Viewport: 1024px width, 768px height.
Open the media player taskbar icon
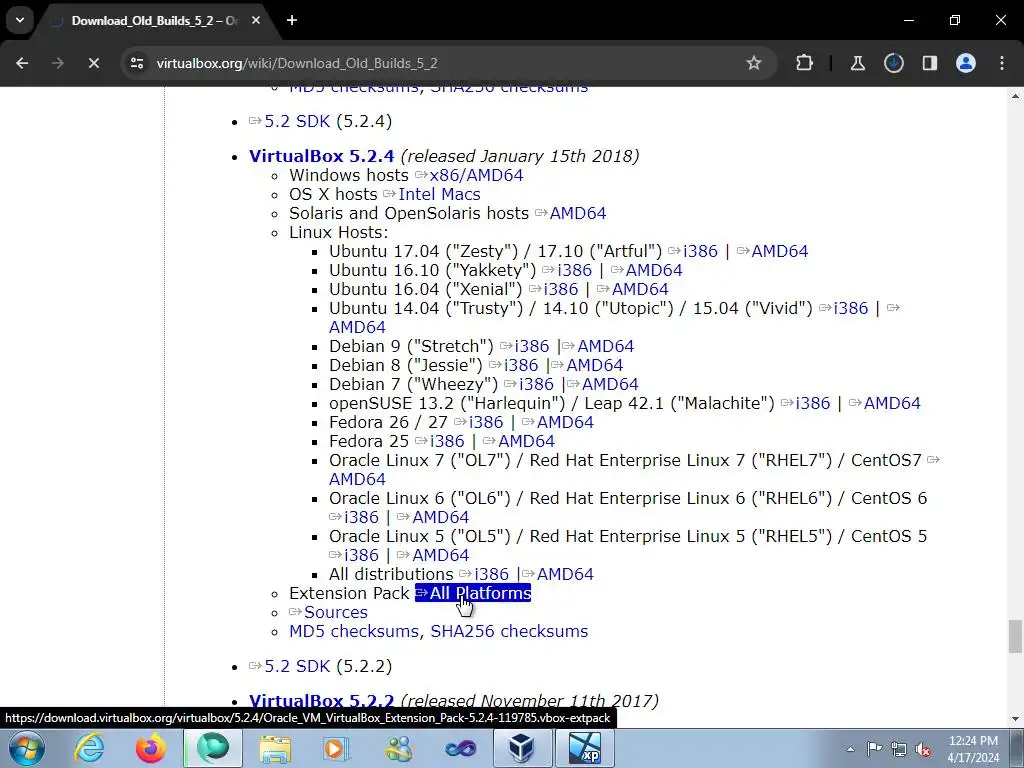click(x=337, y=748)
